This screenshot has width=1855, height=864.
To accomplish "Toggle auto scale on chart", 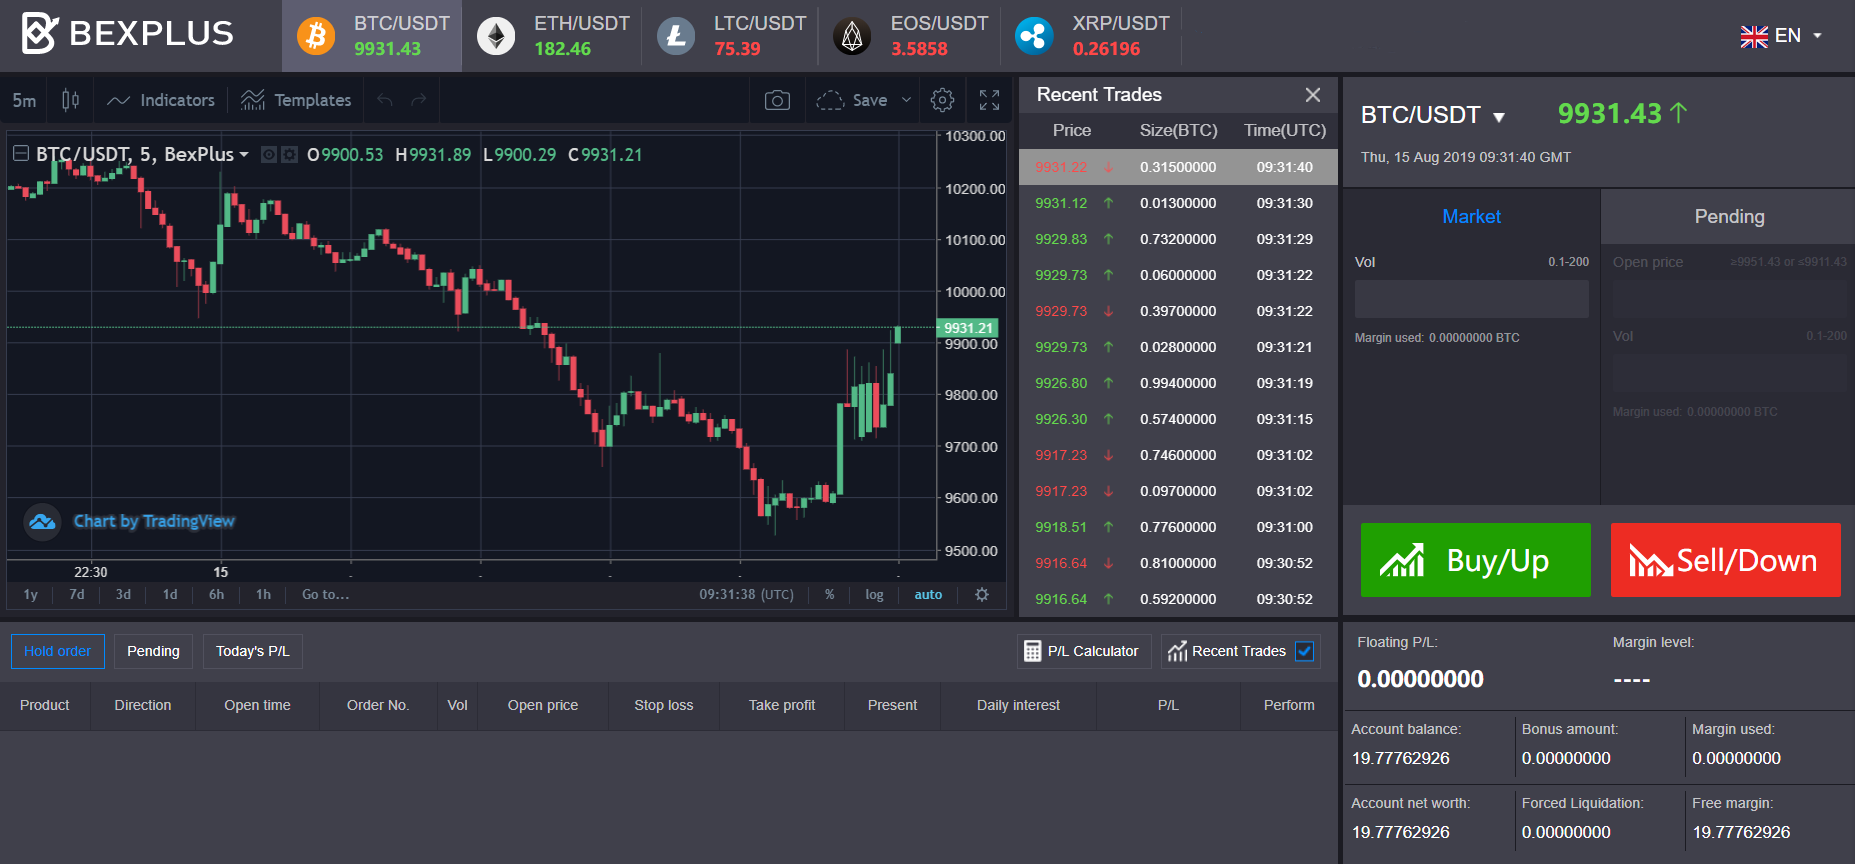I will 928,594.
